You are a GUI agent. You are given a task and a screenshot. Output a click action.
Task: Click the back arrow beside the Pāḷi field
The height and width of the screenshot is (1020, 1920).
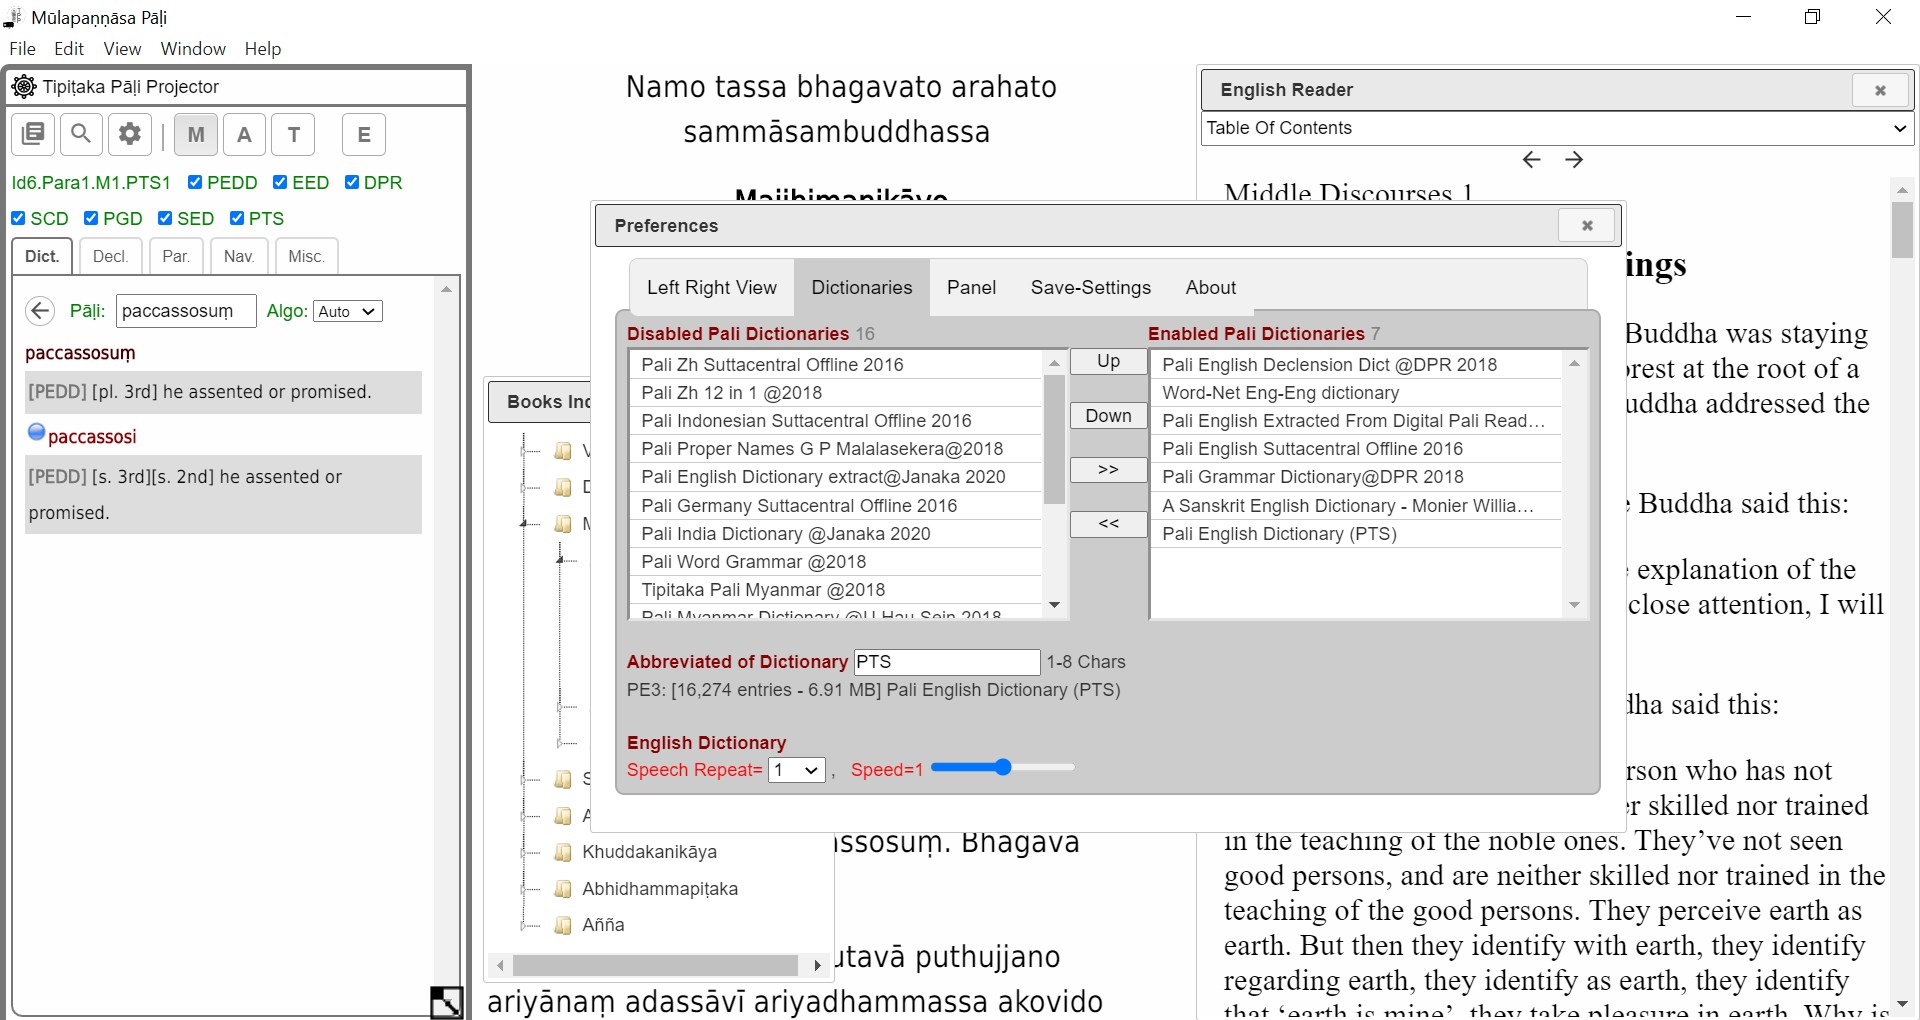point(40,311)
